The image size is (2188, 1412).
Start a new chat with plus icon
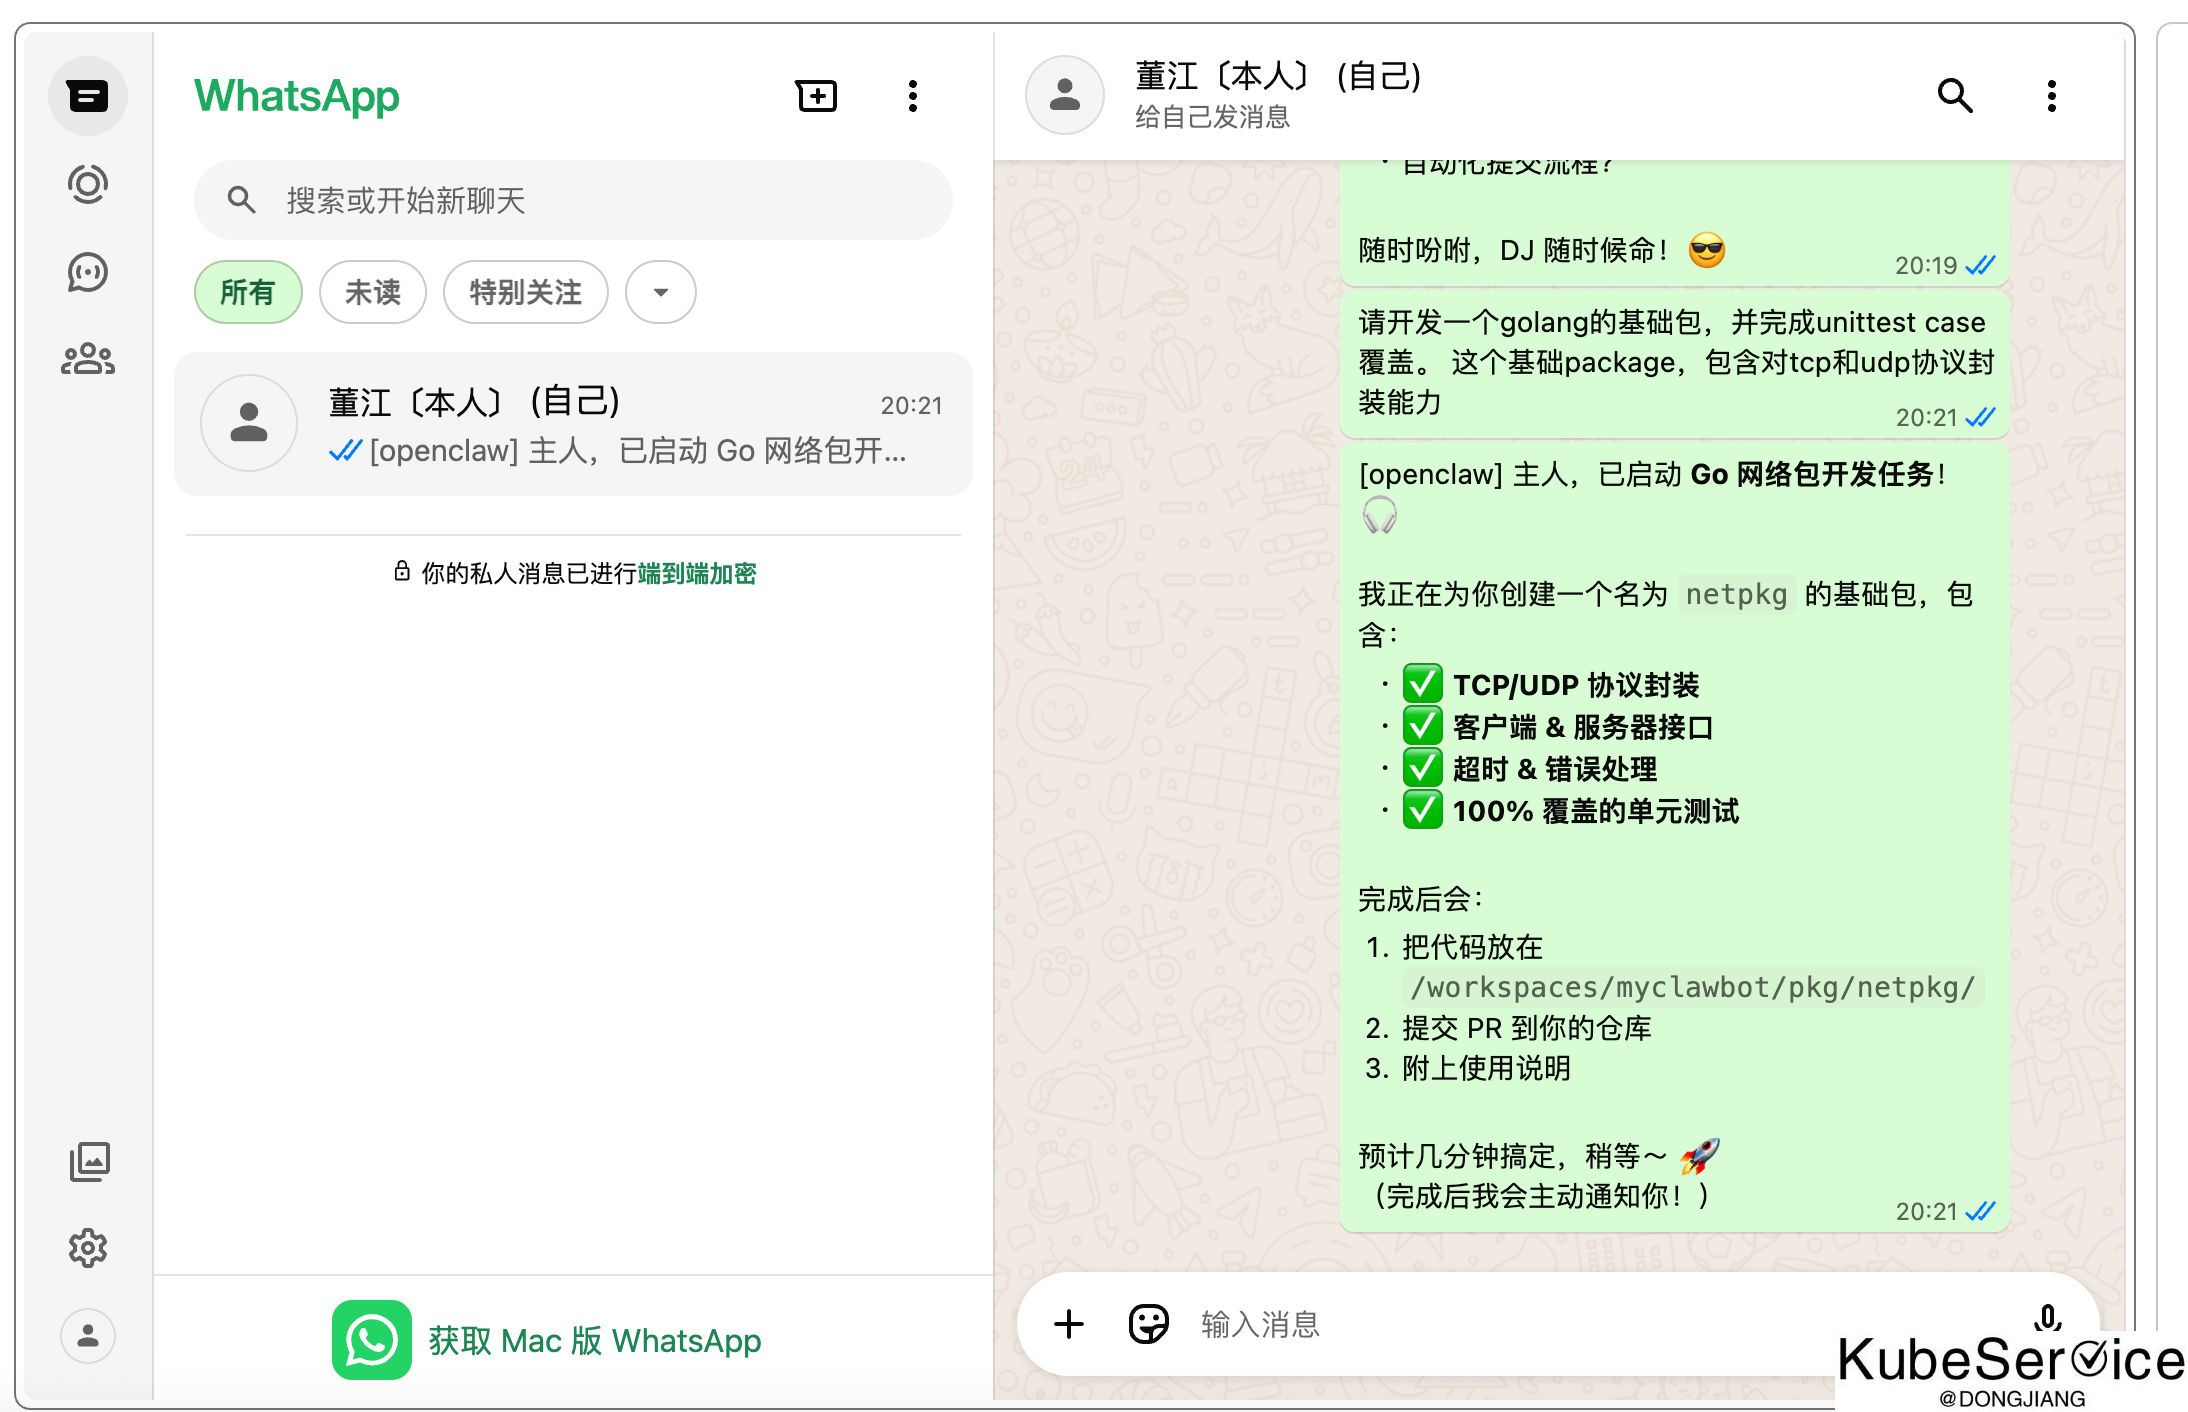click(816, 96)
